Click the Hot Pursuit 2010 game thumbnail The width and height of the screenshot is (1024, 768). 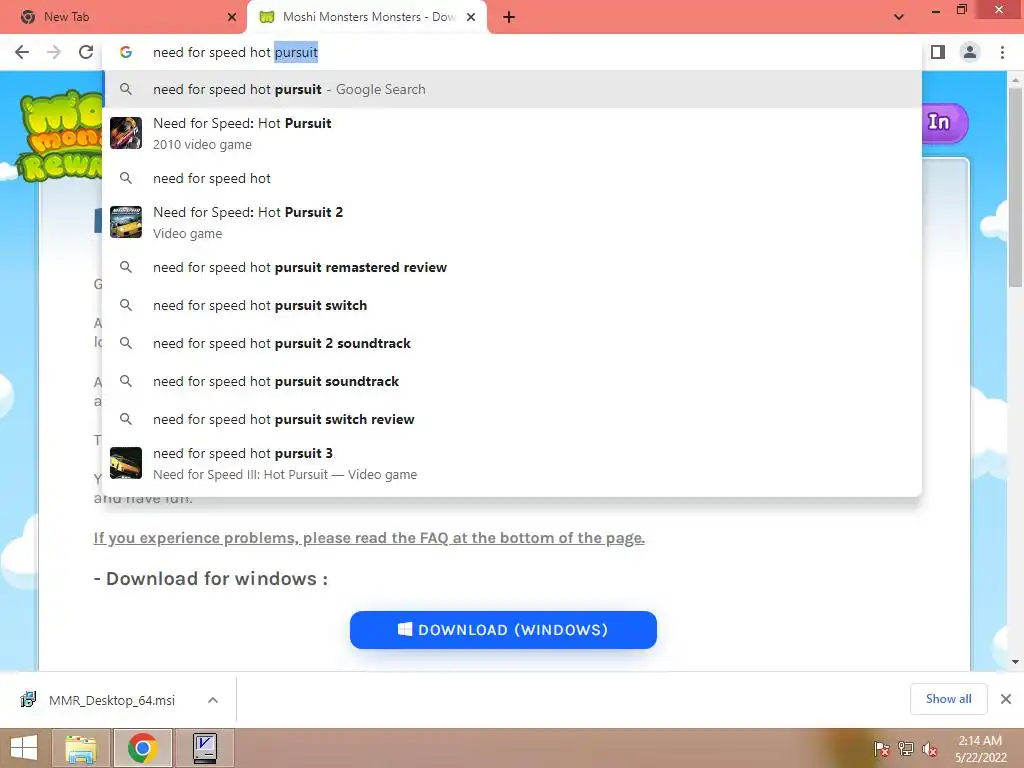click(126, 133)
